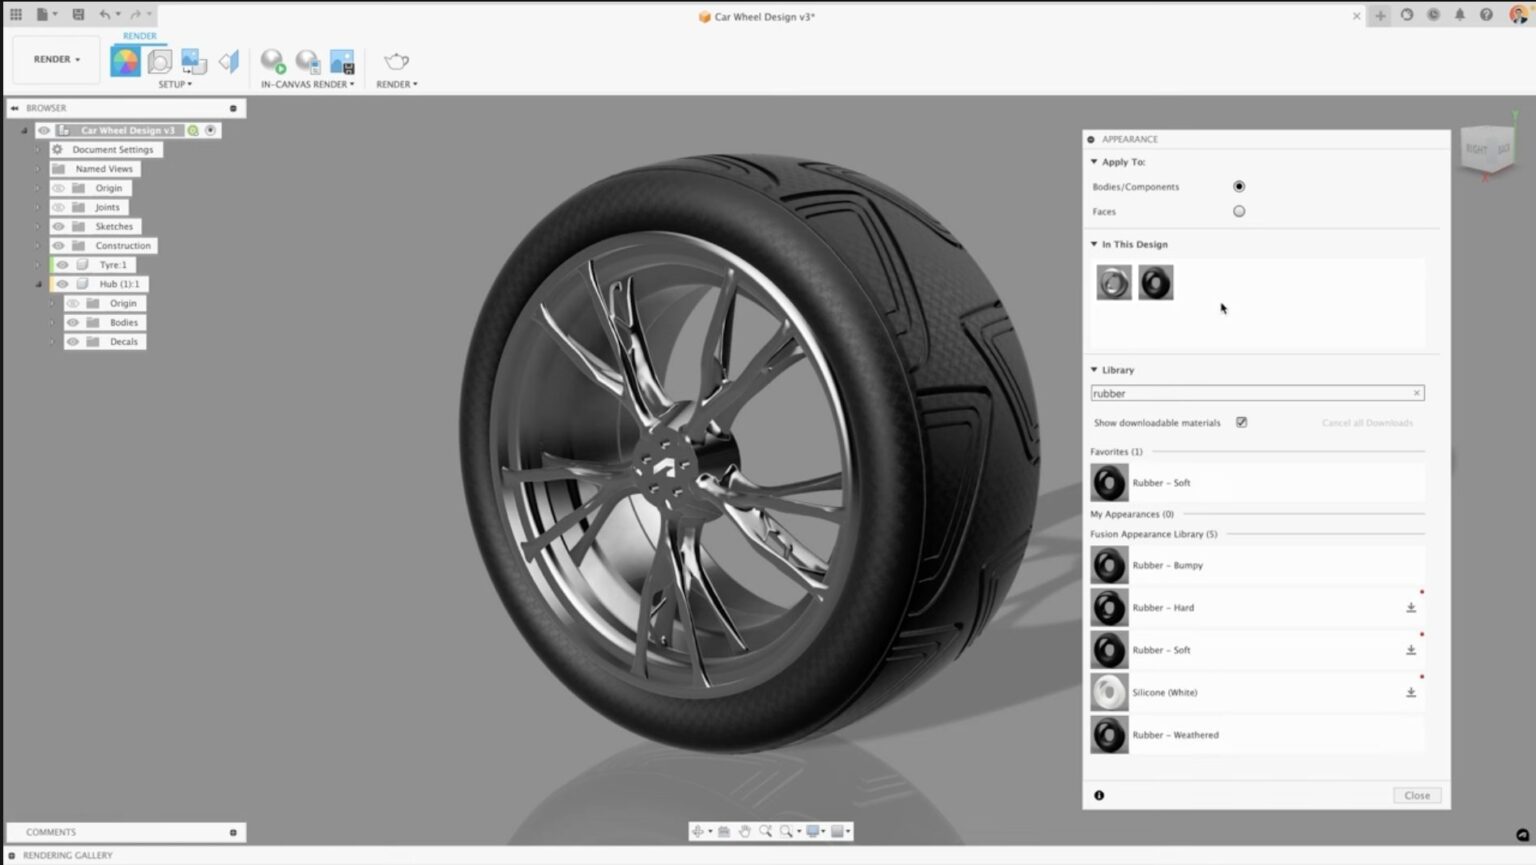1536x865 pixels.
Task: Start an In-Canvas Render
Action: pos(271,61)
